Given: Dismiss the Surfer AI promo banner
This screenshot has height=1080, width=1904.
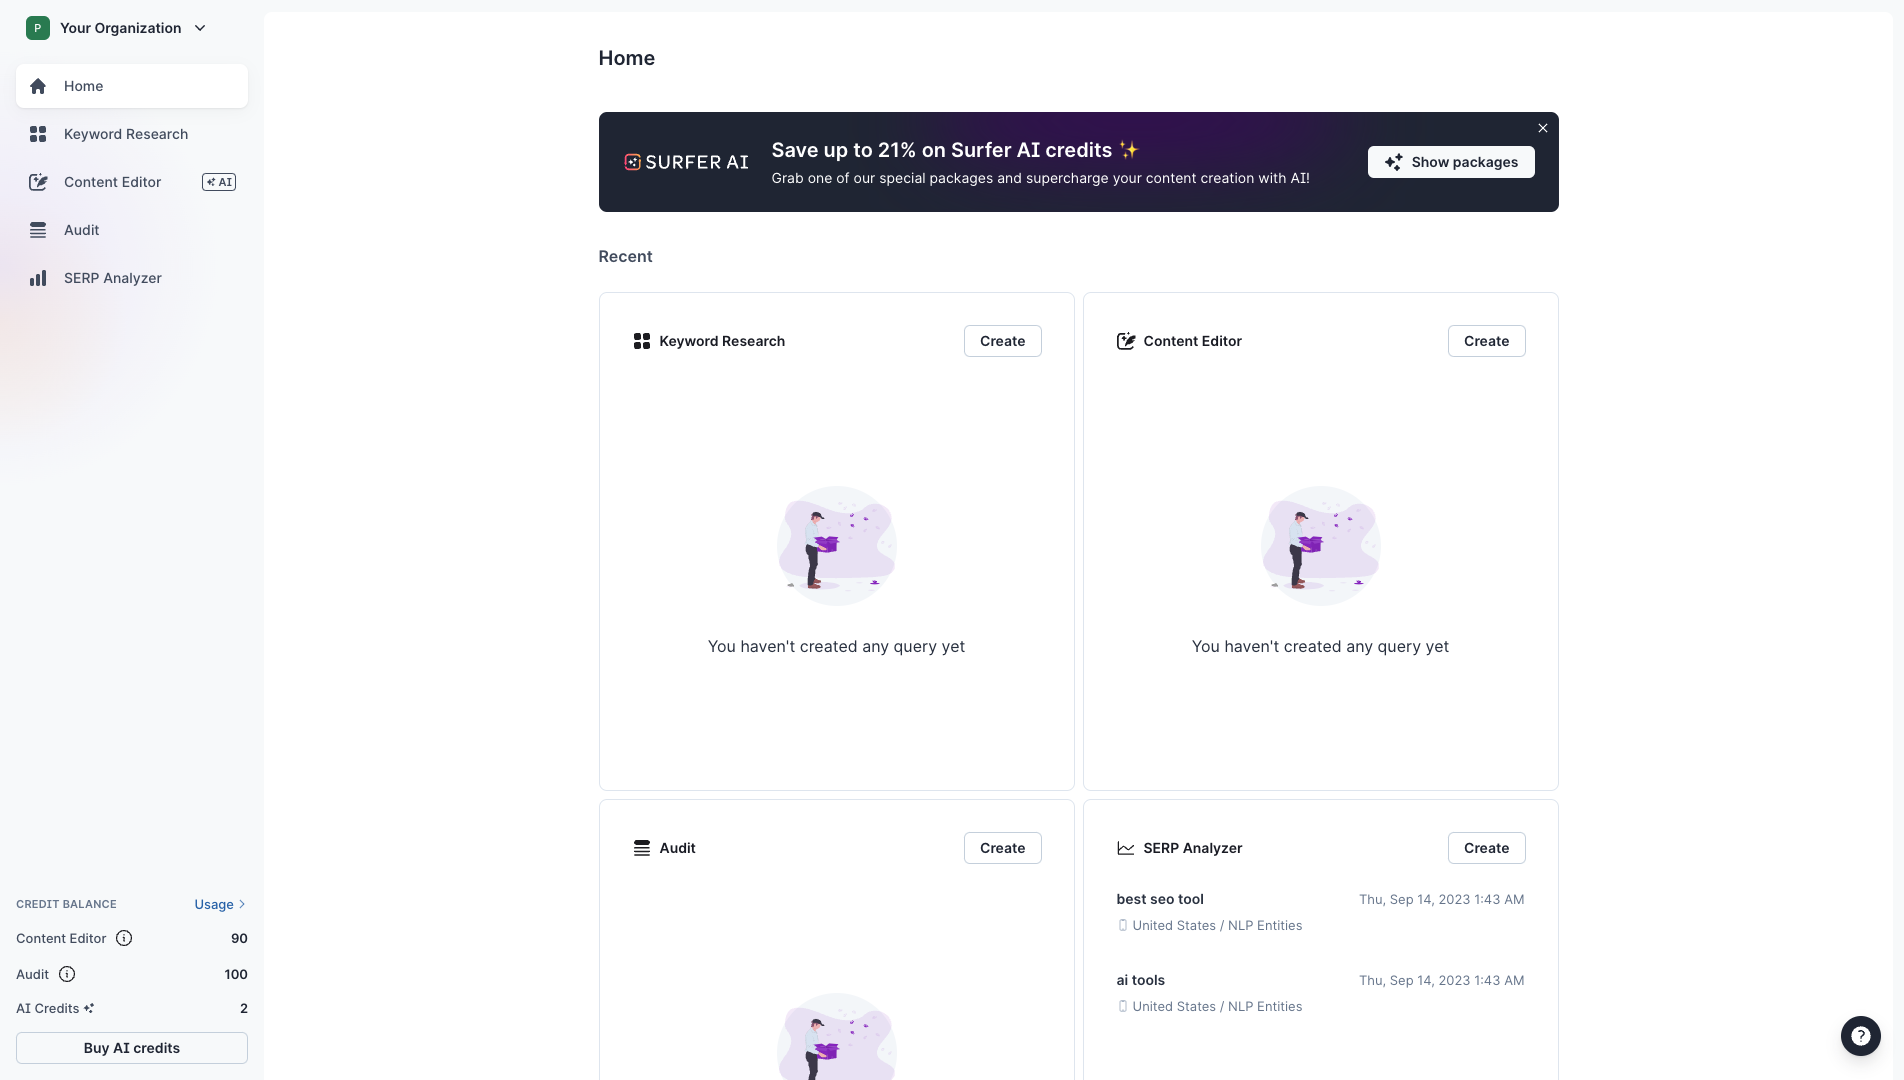Looking at the screenshot, I should click(1542, 128).
